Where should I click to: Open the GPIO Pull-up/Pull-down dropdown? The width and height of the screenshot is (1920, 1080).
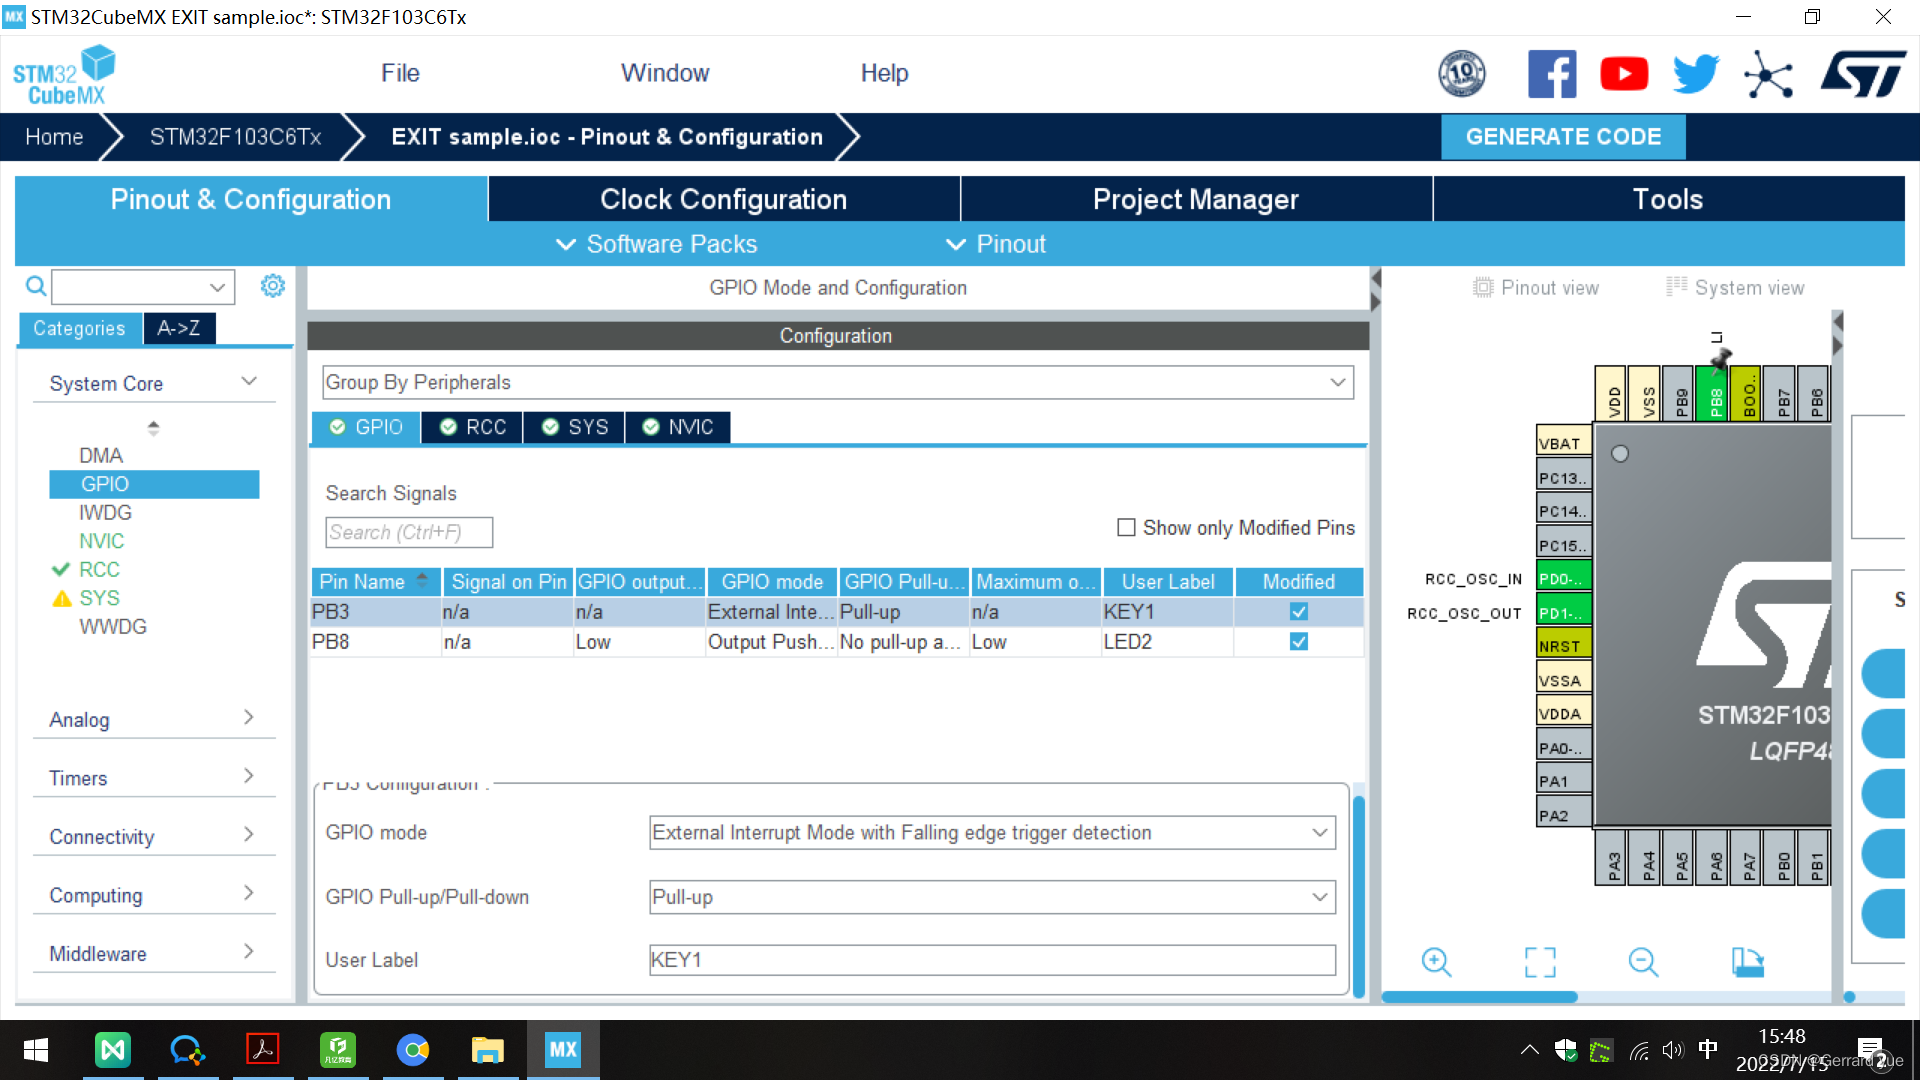[x=991, y=897]
